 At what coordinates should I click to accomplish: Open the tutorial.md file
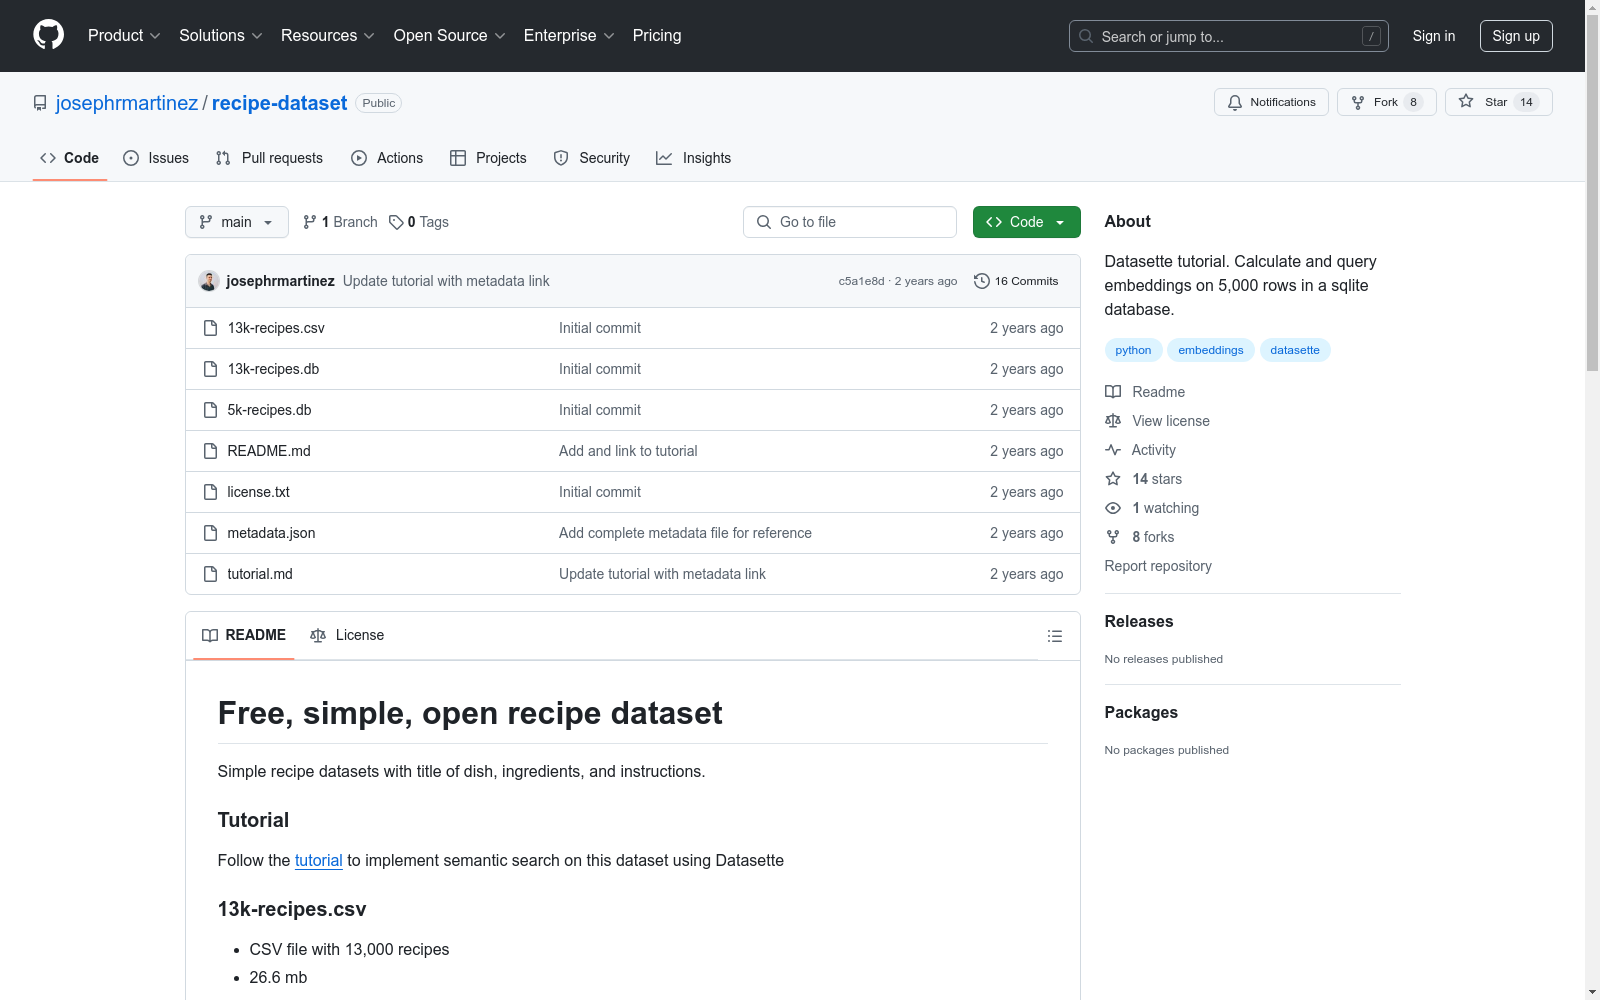click(x=260, y=574)
